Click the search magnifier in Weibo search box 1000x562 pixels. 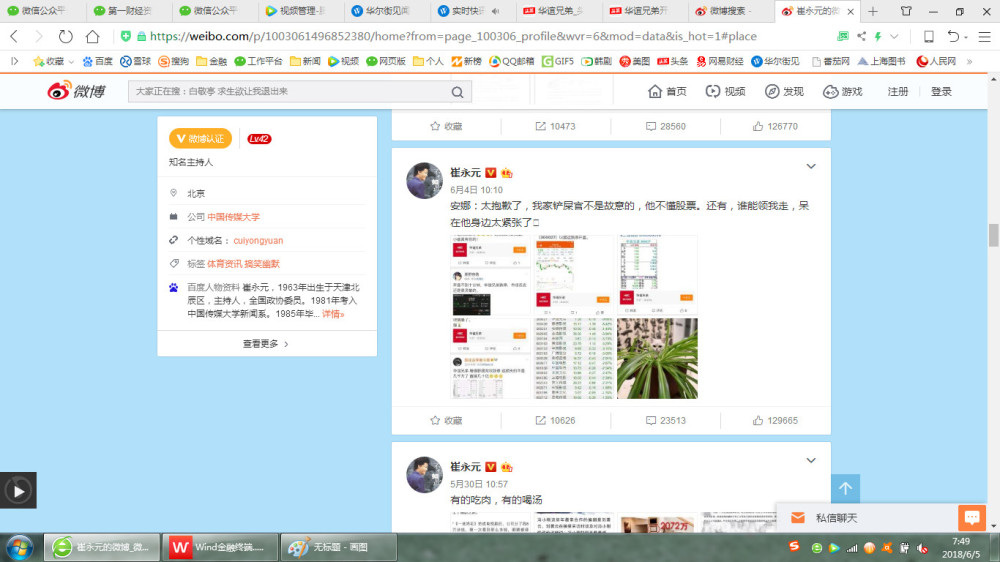[457, 92]
